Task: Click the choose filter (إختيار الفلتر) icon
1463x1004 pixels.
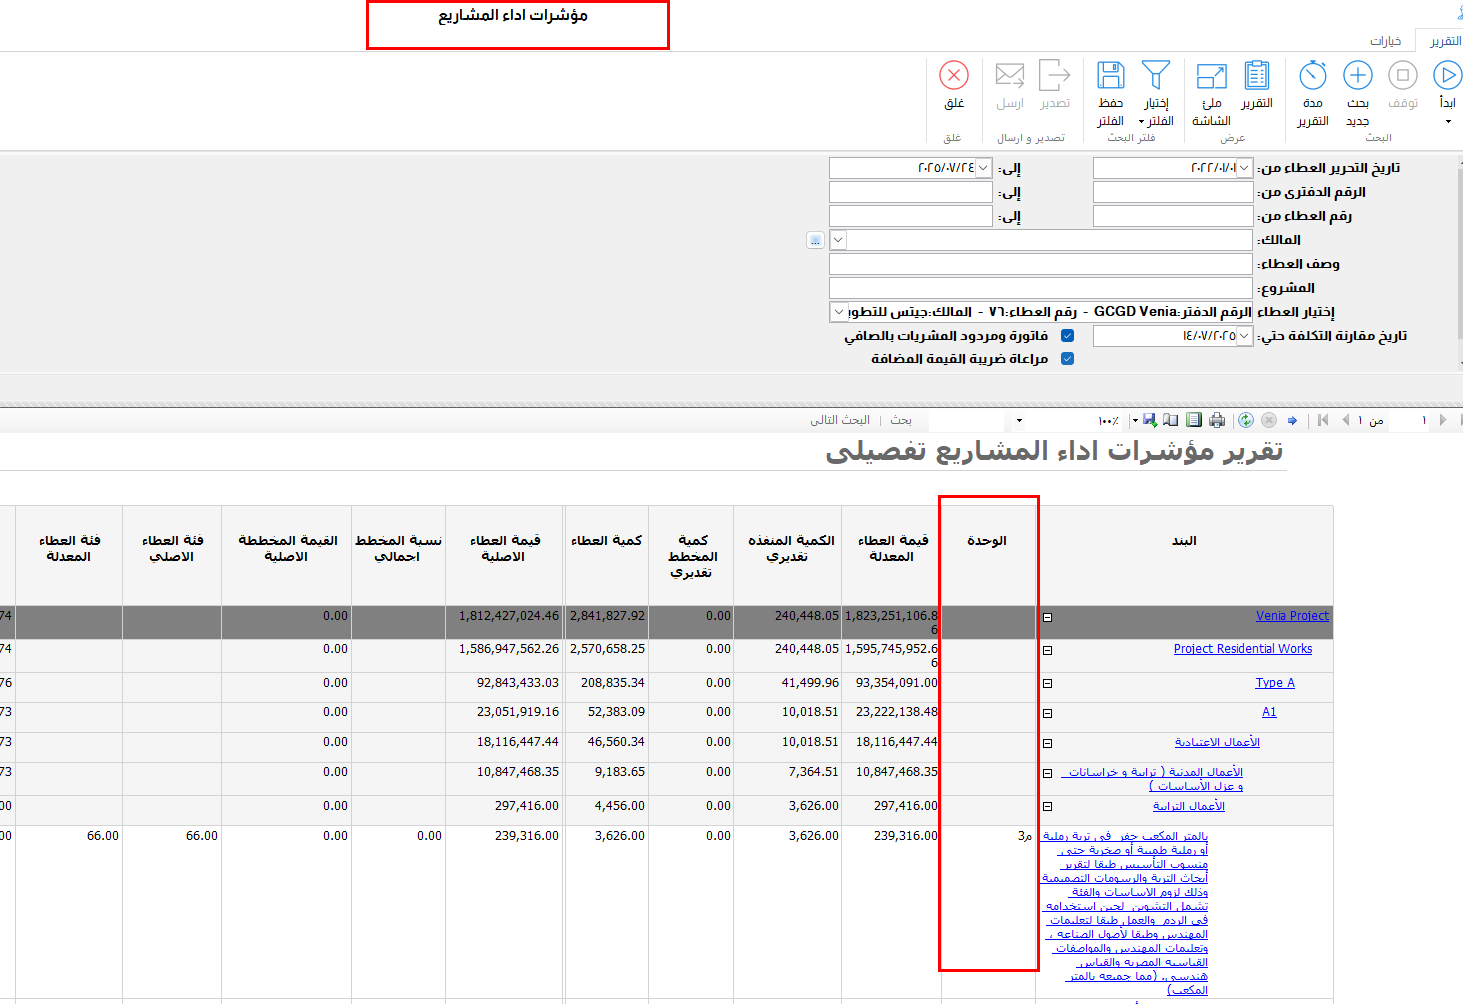Action: tap(1156, 76)
